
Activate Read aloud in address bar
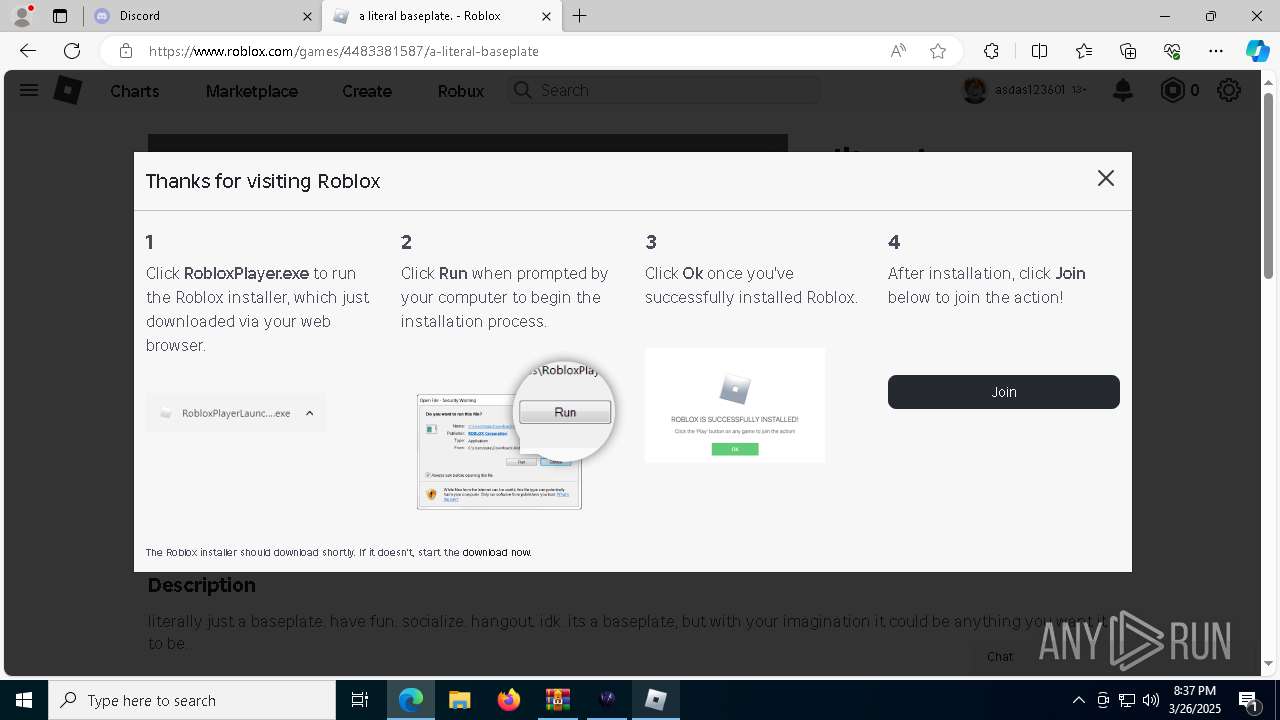point(898,51)
